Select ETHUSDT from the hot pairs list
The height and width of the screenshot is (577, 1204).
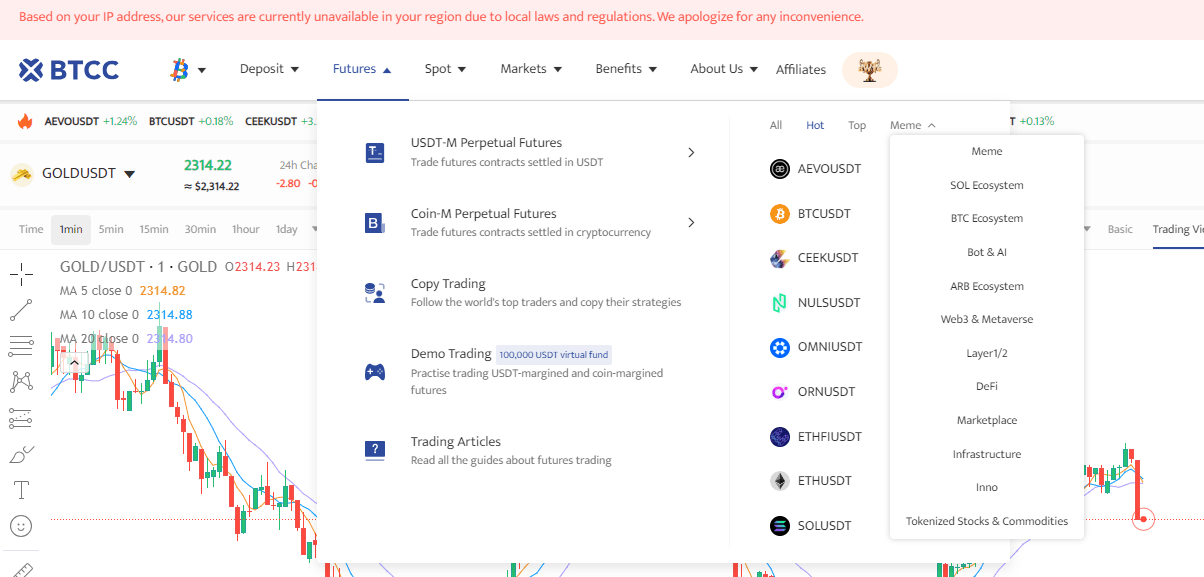pyautogui.click(x=824, y=481)
